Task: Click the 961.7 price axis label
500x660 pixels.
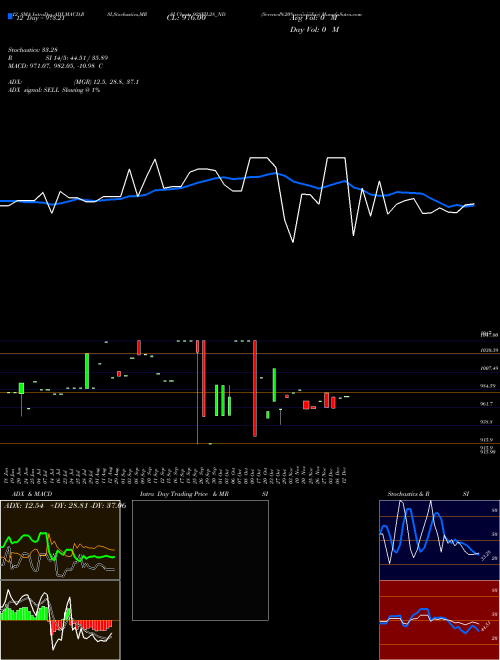Action: (x=488, y=404)
